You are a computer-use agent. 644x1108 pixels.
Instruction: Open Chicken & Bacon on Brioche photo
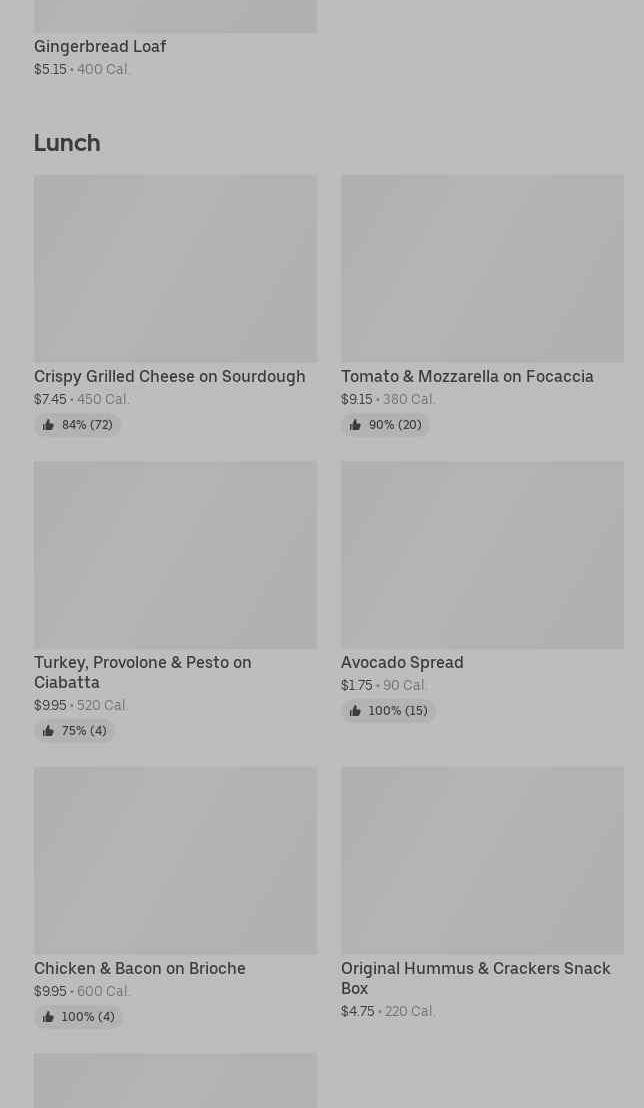pos(175,860)
